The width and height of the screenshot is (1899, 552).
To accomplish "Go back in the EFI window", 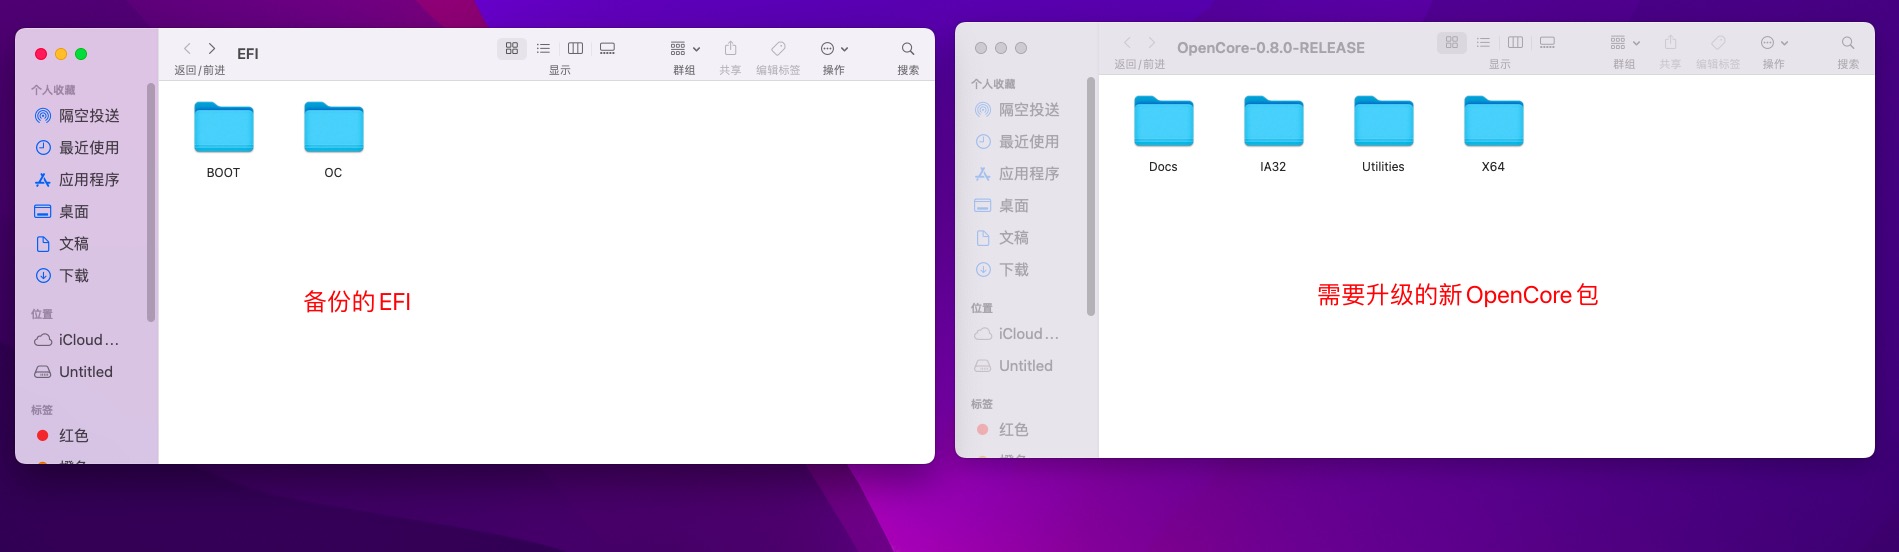I will tap(187, 48).
